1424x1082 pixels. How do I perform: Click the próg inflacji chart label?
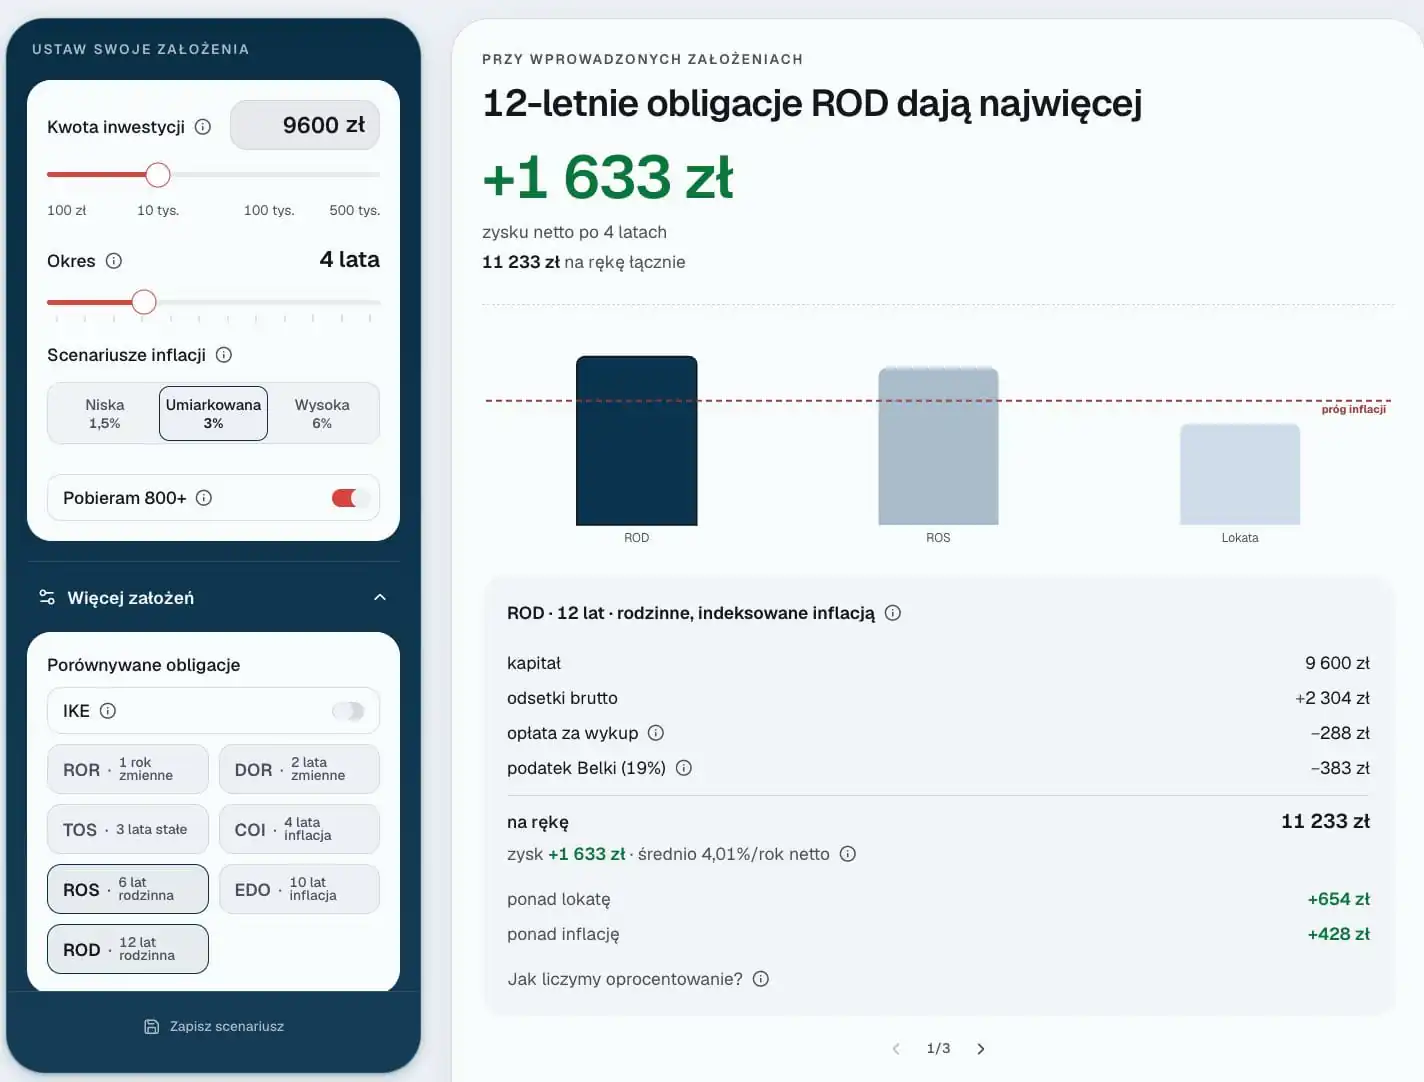coord(1354,409)
